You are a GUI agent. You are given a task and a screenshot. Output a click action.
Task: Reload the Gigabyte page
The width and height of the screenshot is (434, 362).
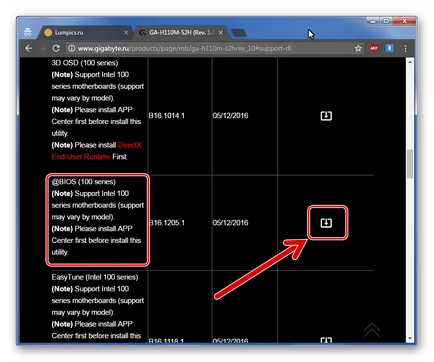click(x=56, y=48)
